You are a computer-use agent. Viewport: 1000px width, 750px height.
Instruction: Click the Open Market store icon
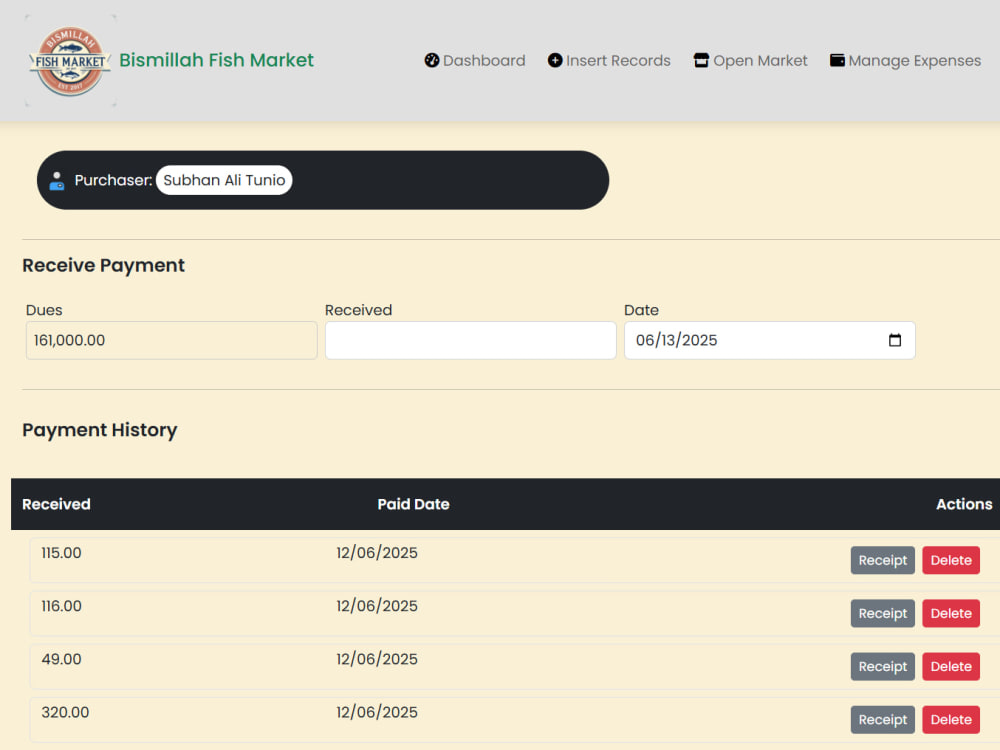pos(701,61)
